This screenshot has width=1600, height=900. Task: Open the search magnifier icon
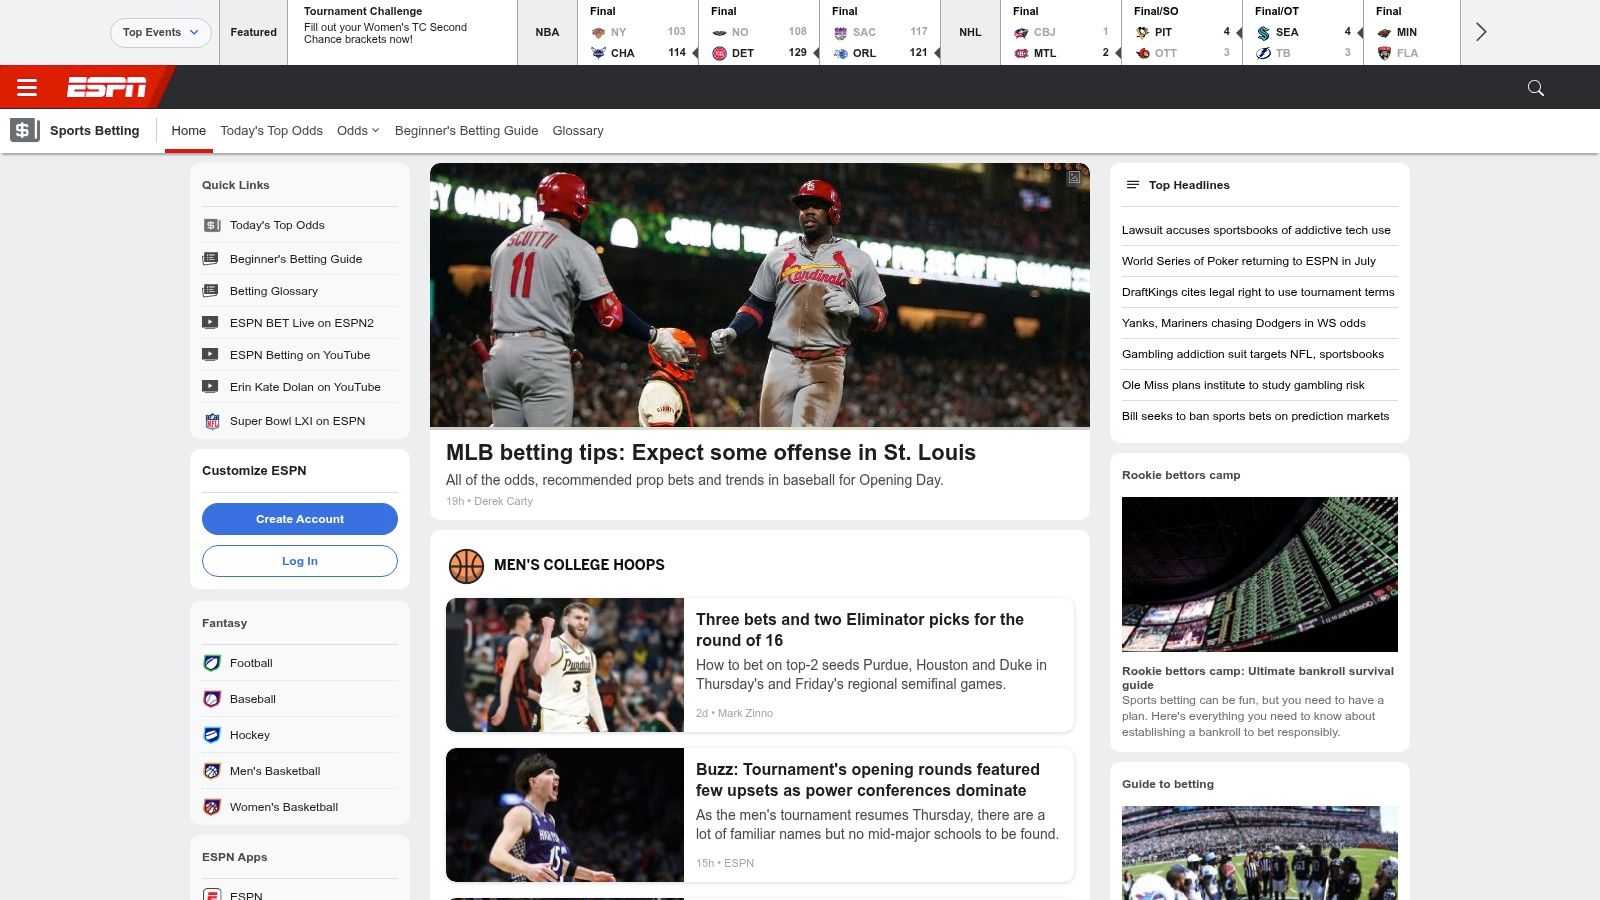coord(1535,88)
